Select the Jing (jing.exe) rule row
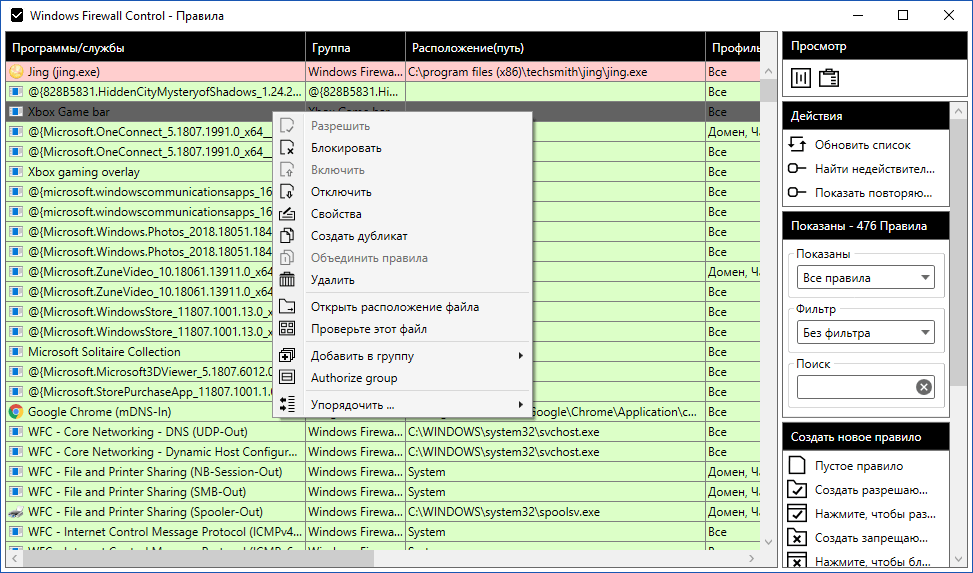The height and width of the screenshot is (573, 973). pyautogui.click(x=383, y=71)
